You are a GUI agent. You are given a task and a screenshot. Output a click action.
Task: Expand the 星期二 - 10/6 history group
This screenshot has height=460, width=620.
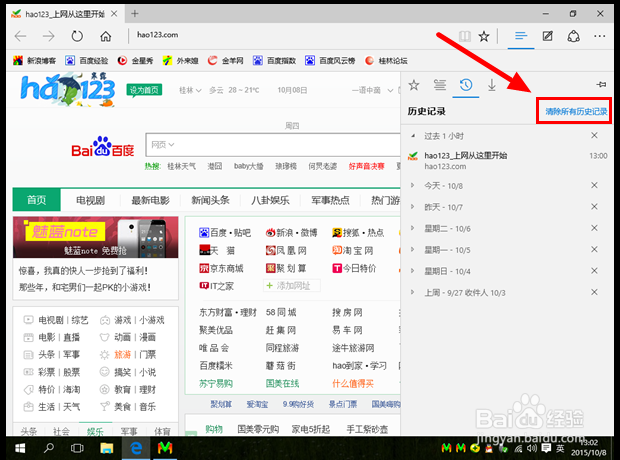pyautogui.click(x=412, y=228)
